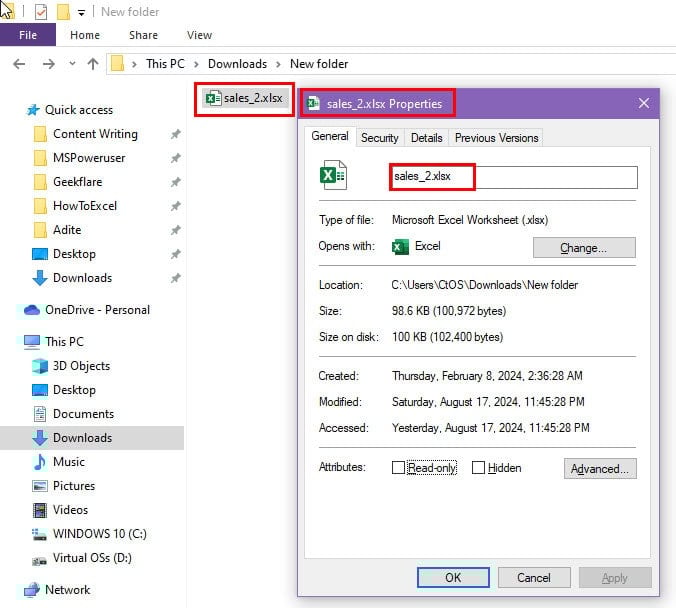Enable the Hidden attribute checkbox
This screenshot has width=676, height=608.
pos(478,468)
